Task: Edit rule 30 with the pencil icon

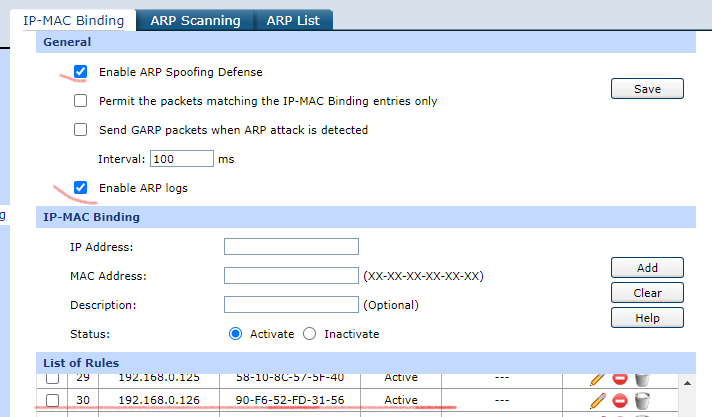Action: pos(598,401)
